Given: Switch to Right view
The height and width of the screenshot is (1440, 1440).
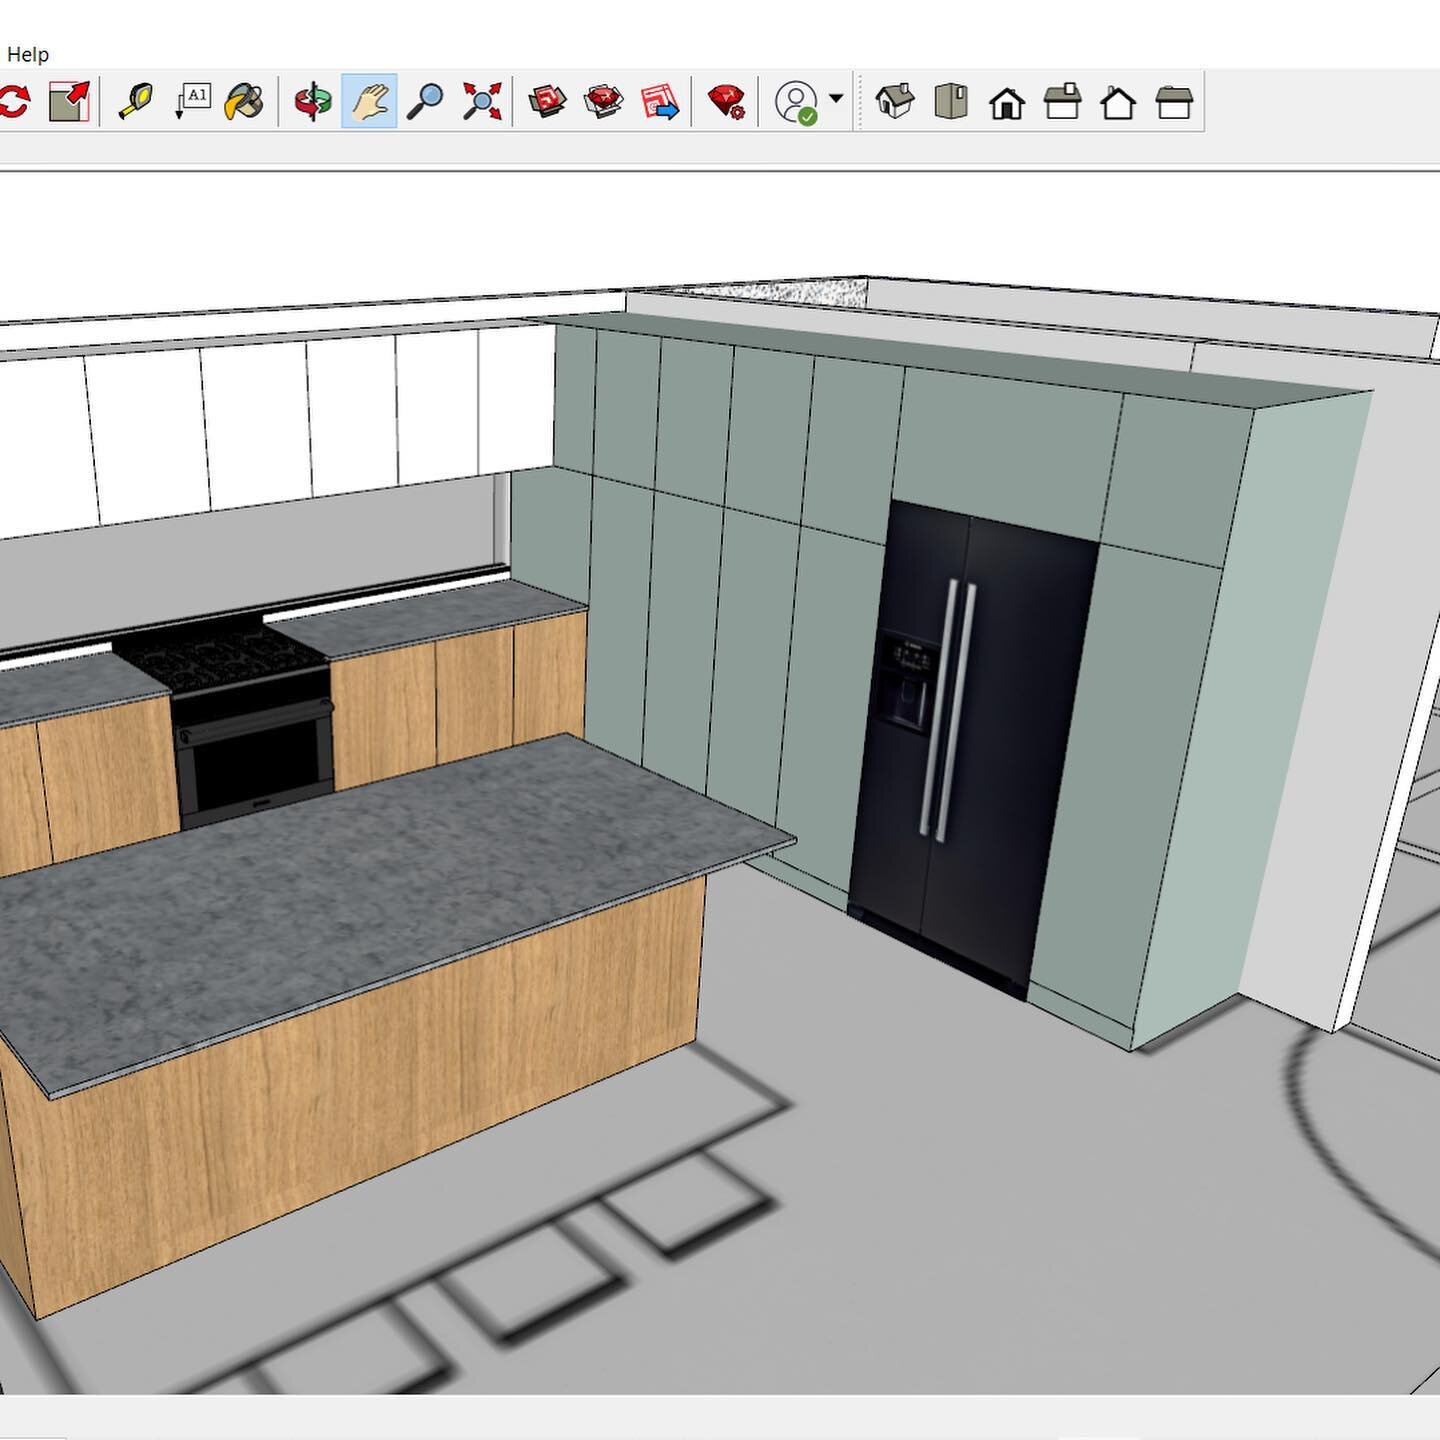Looking at the screenshot, I should coord(1063,101).
